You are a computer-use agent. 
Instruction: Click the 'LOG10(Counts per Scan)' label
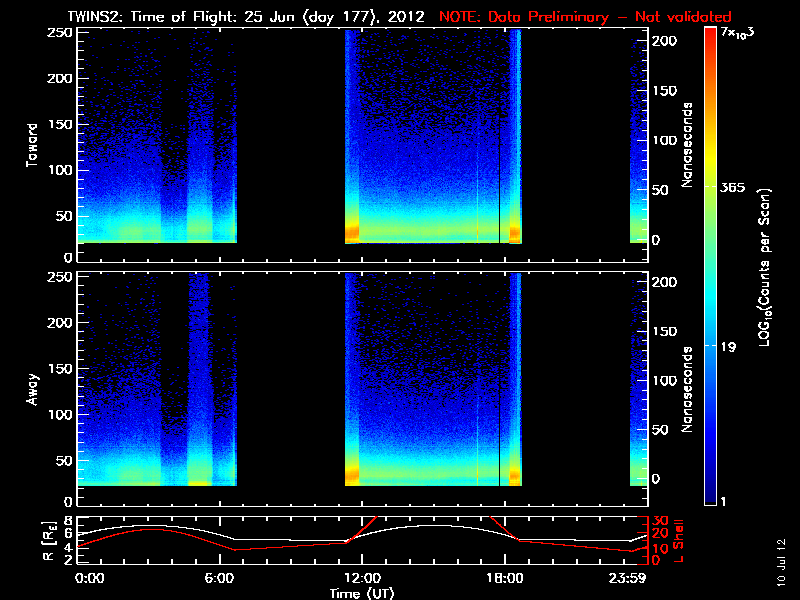[x=765, y=266]
